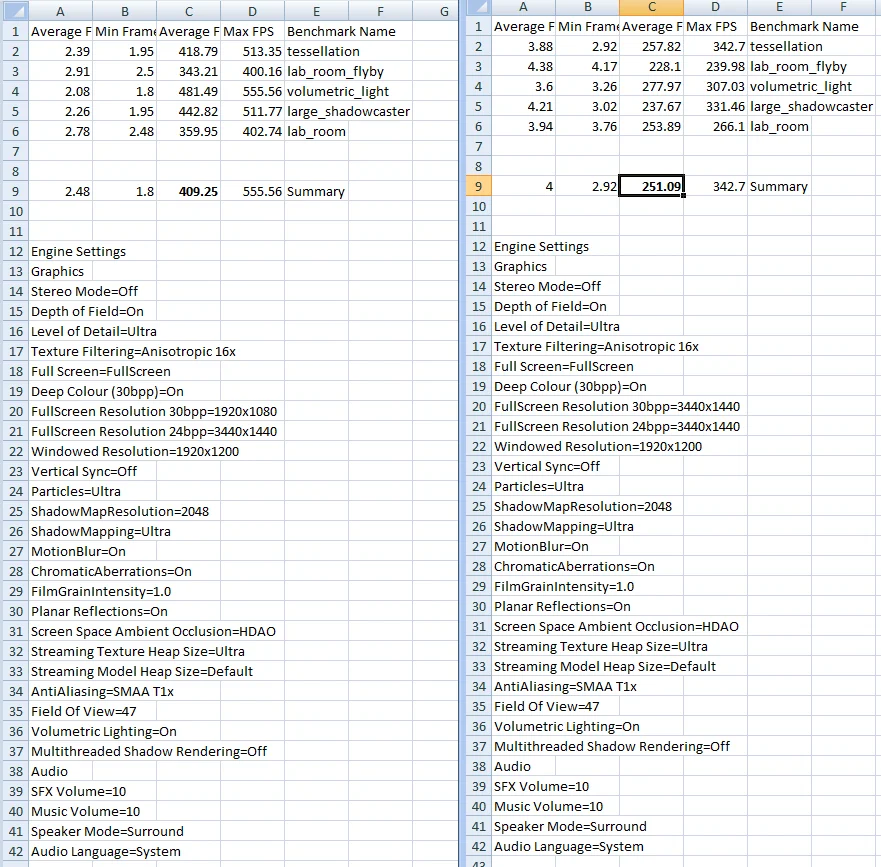Click 'Benchmark Name' header in left sheet
The height and width of the screenshot is (867, 881).
pyautogui.click(x=341, y=31)
